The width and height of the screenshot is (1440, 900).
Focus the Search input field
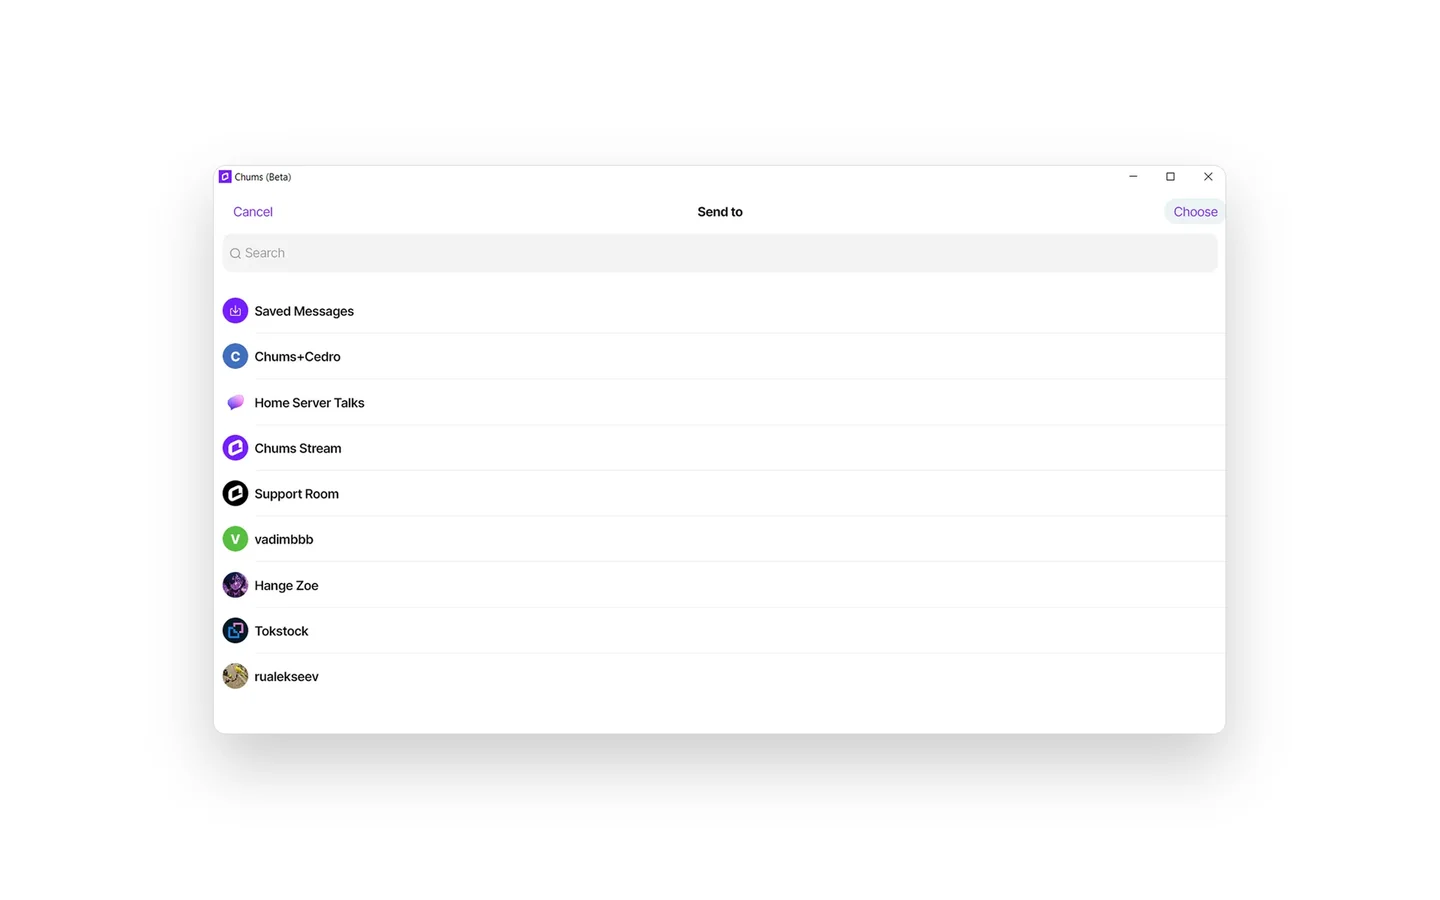pos(720,253)
